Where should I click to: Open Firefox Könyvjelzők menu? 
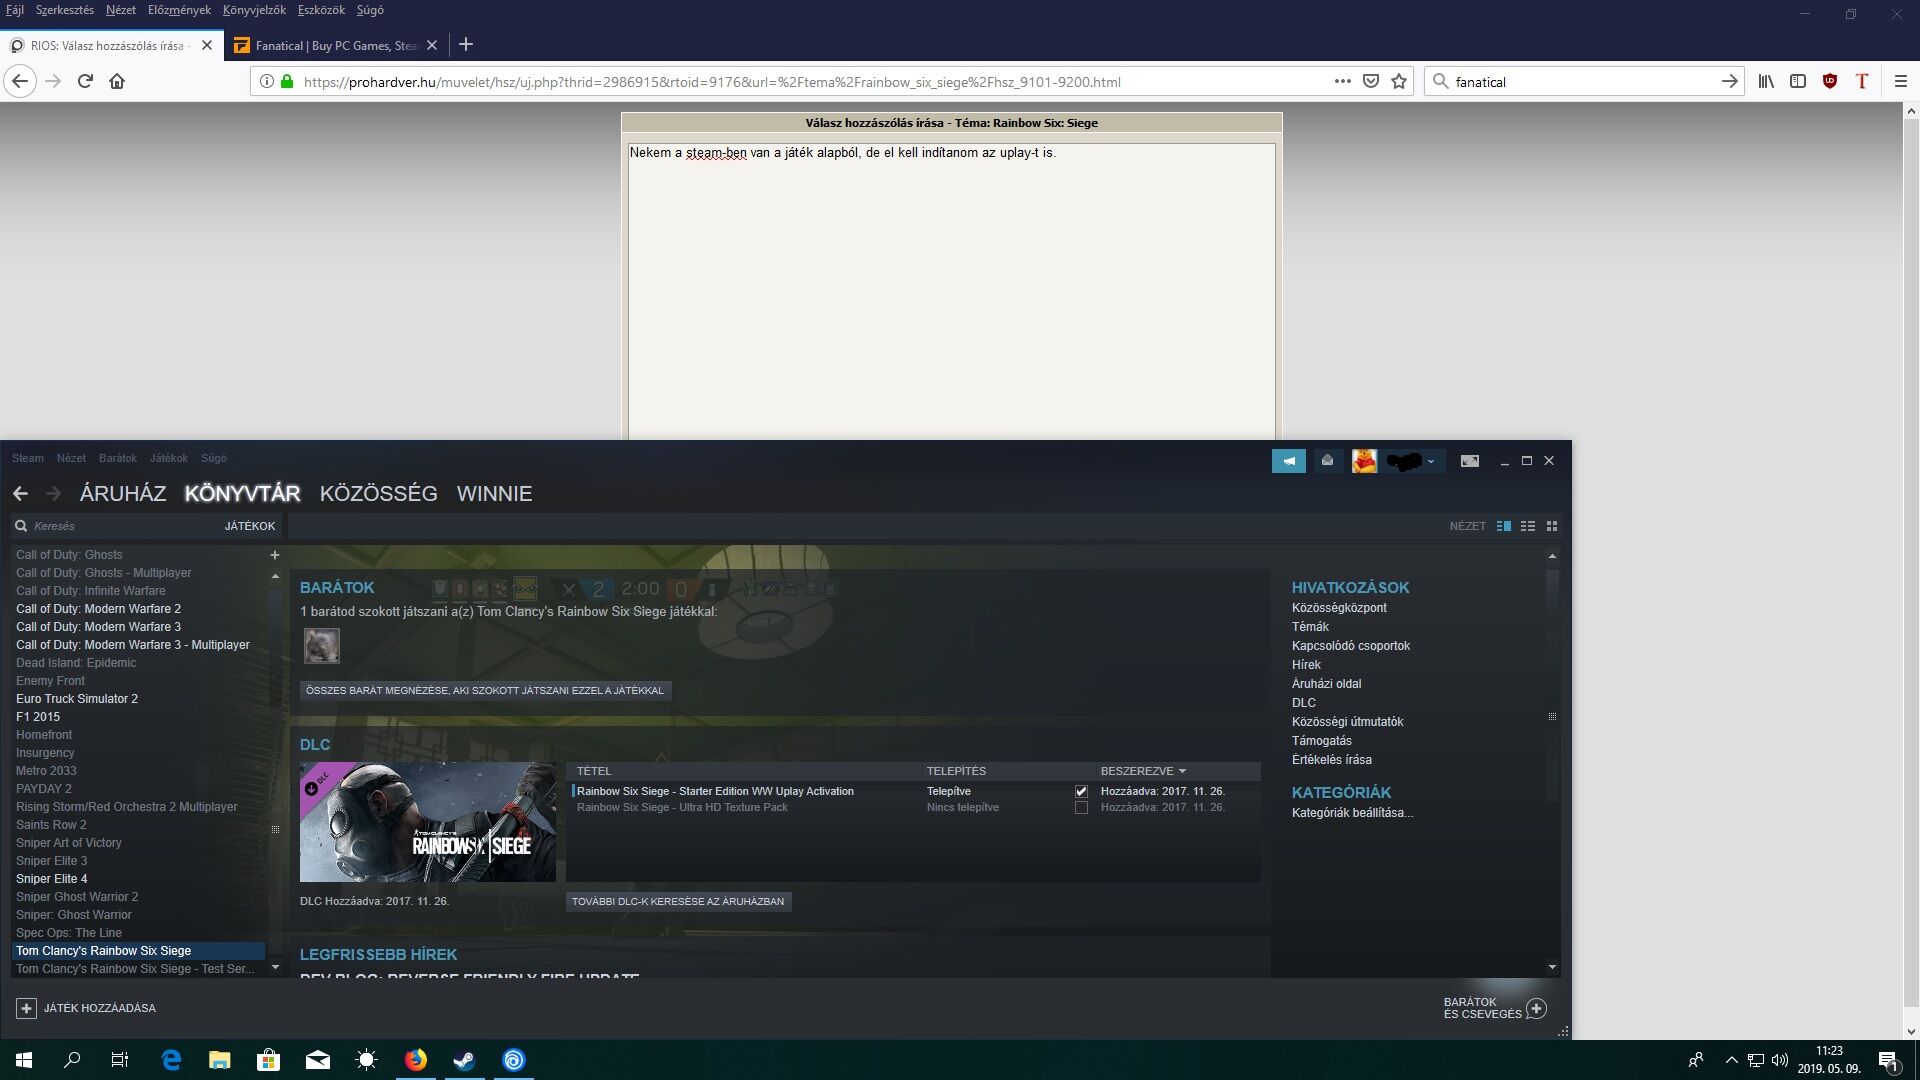[254, 10]
